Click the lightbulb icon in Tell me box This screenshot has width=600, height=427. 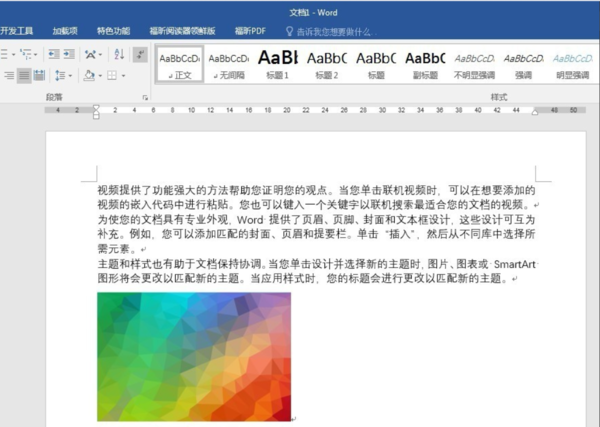tap(290, 31)
